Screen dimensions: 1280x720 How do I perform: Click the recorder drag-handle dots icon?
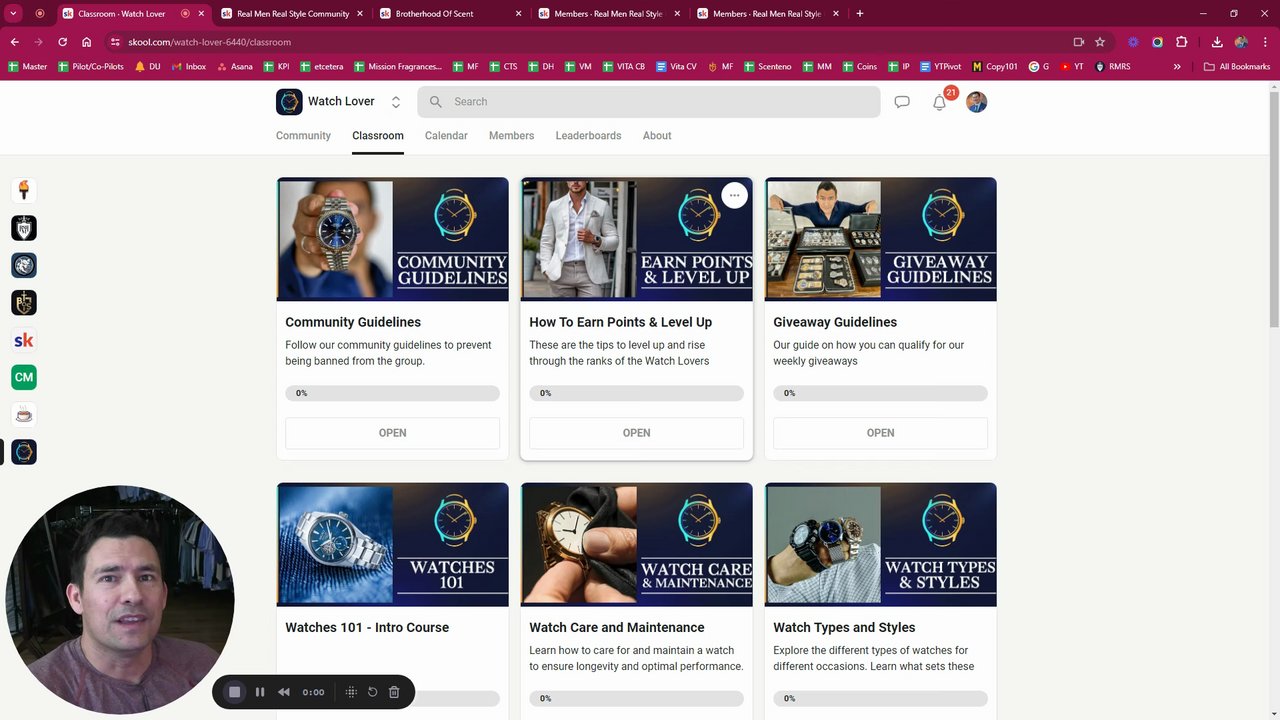tap(351, 692)
